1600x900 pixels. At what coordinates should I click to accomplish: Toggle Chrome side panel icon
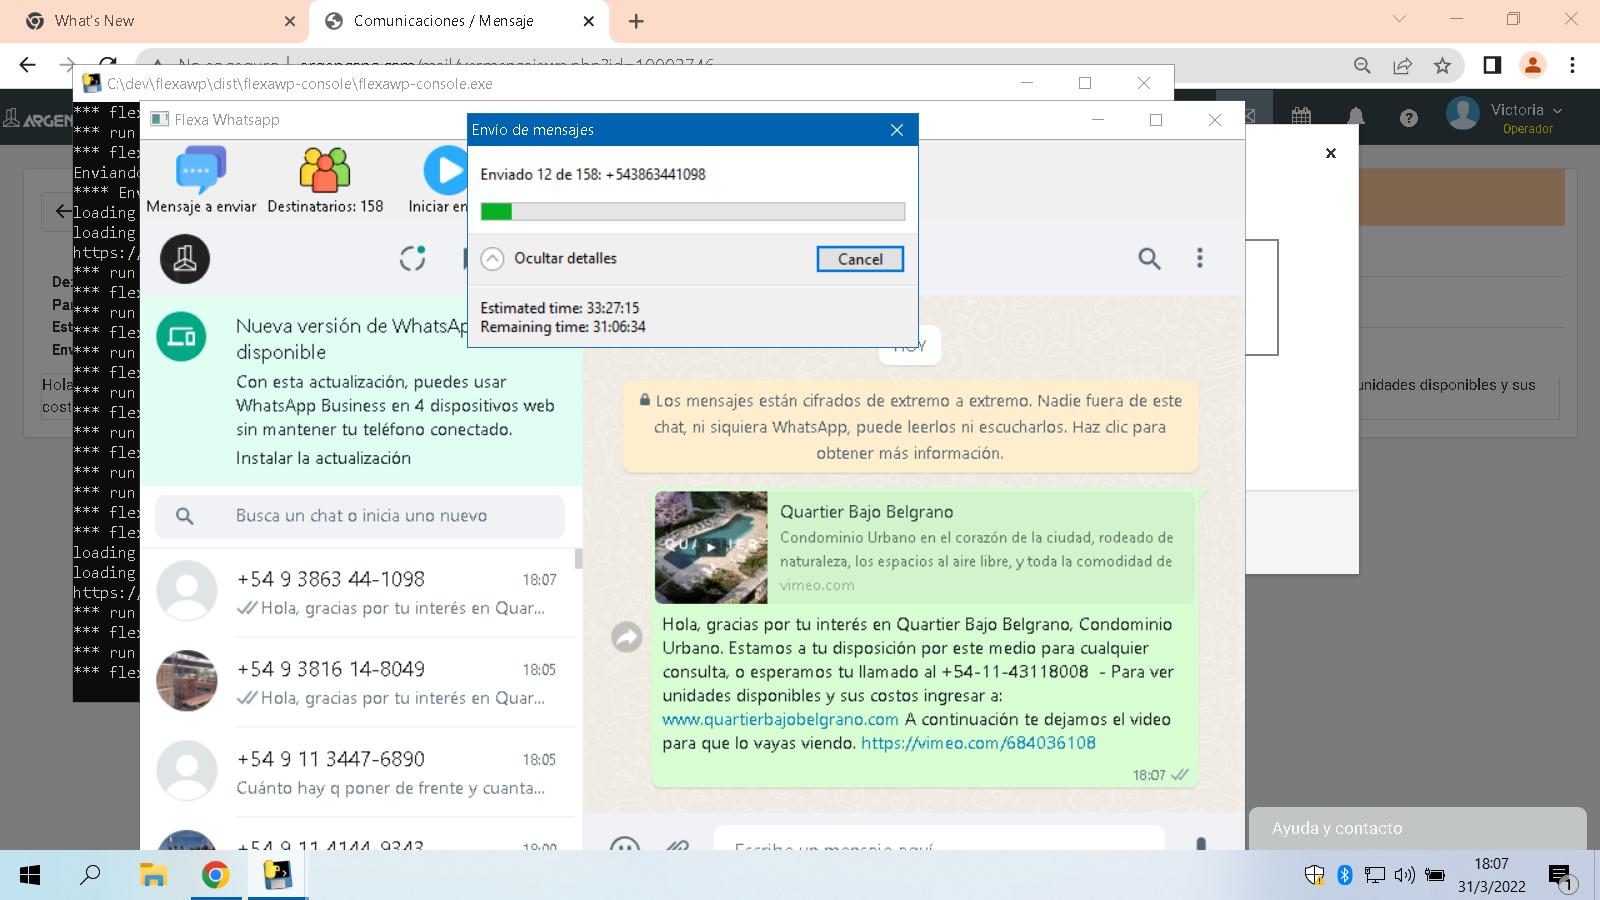coord(1492,65)
